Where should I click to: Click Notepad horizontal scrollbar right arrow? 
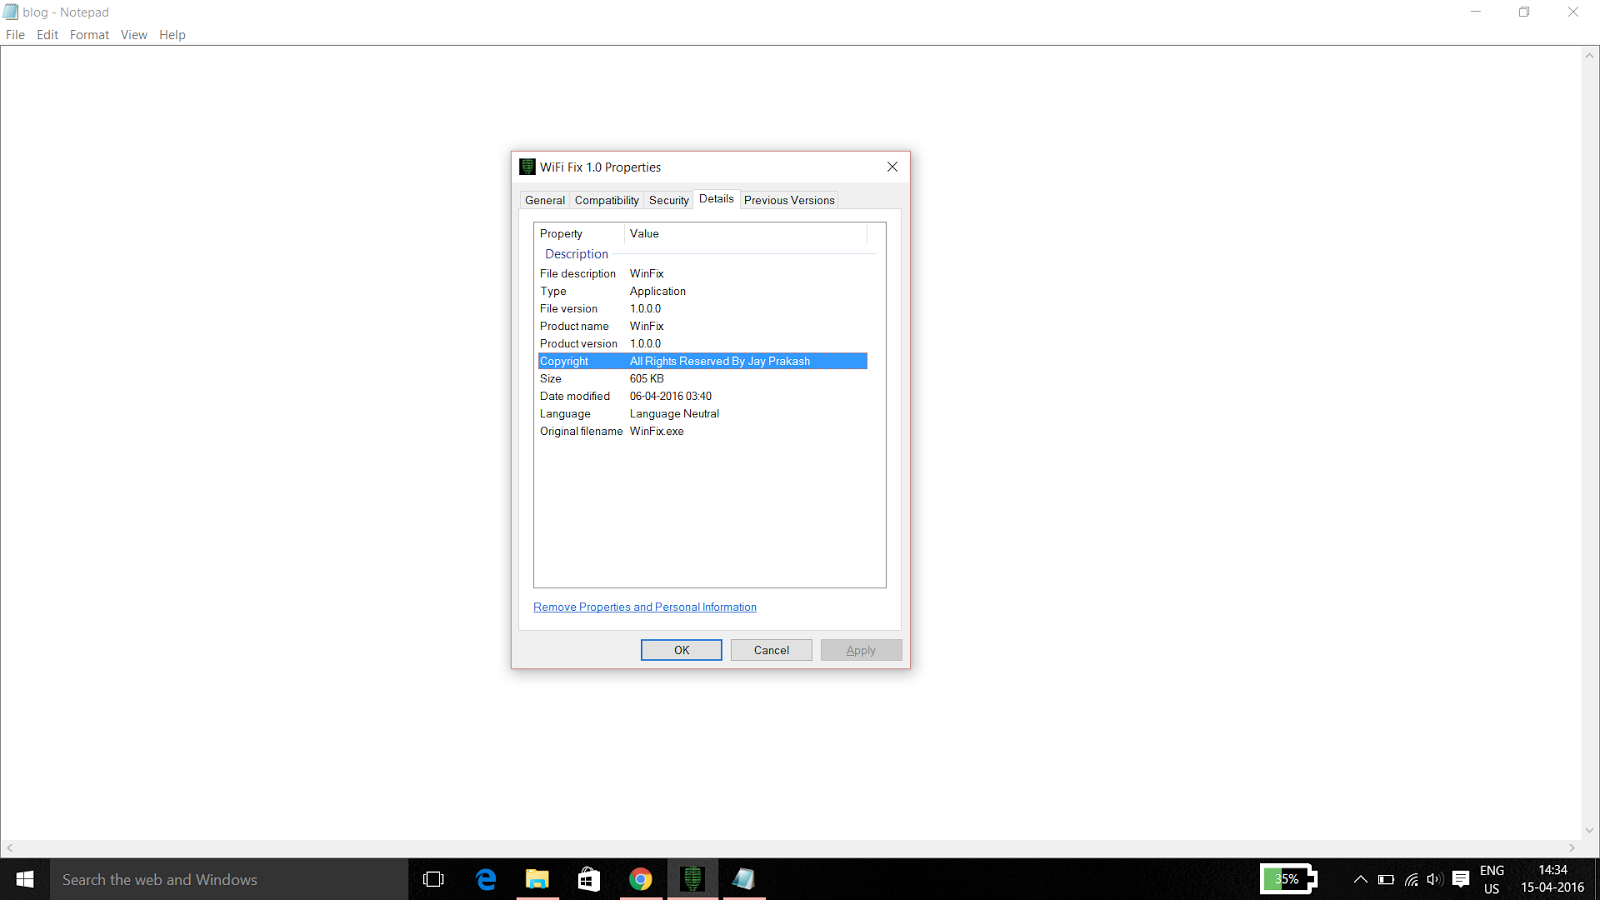pos(1572,848)
